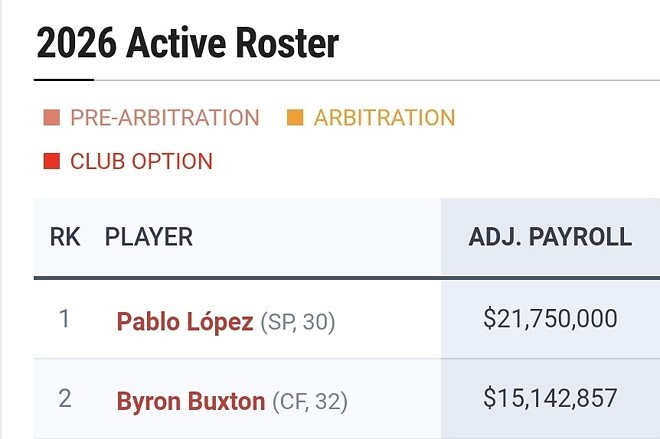Sort by the ADJ. PAYROLL column header
This screenshot has width=660, height=439.
[550, 237]
